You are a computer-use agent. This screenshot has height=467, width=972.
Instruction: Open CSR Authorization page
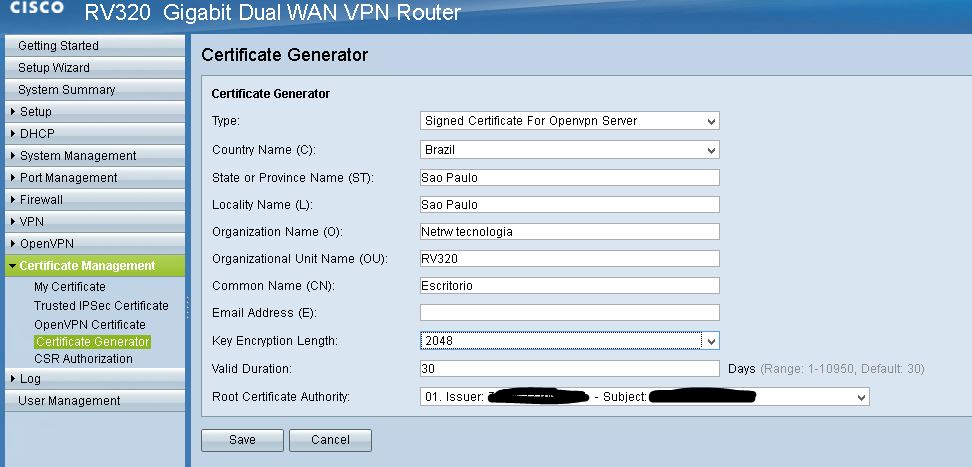(83, 358)
